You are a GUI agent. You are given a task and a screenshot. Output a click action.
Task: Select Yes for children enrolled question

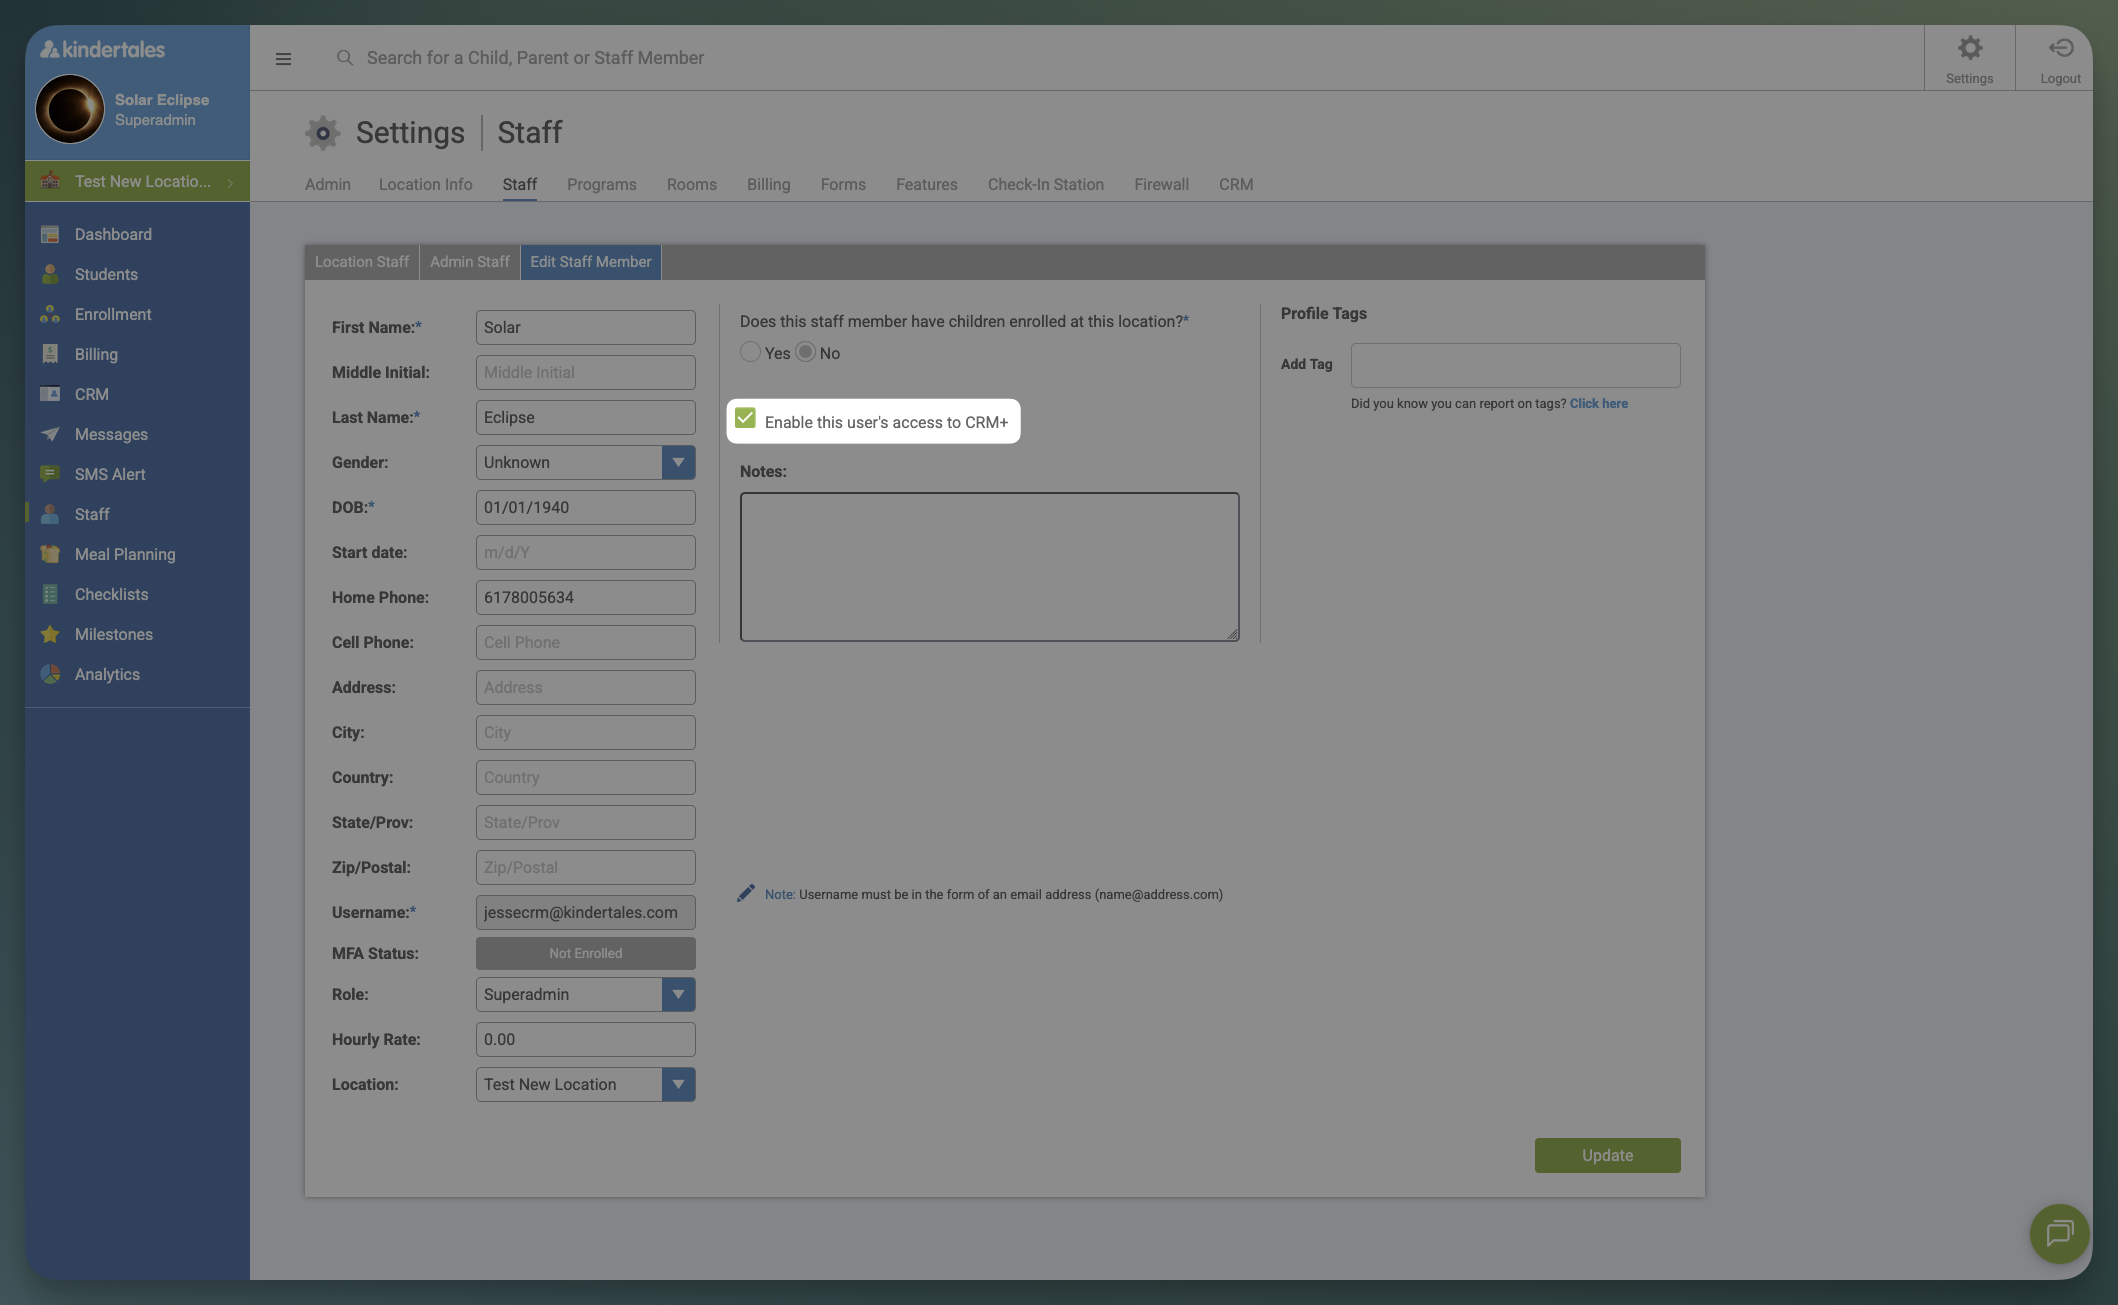coord(750,352)
